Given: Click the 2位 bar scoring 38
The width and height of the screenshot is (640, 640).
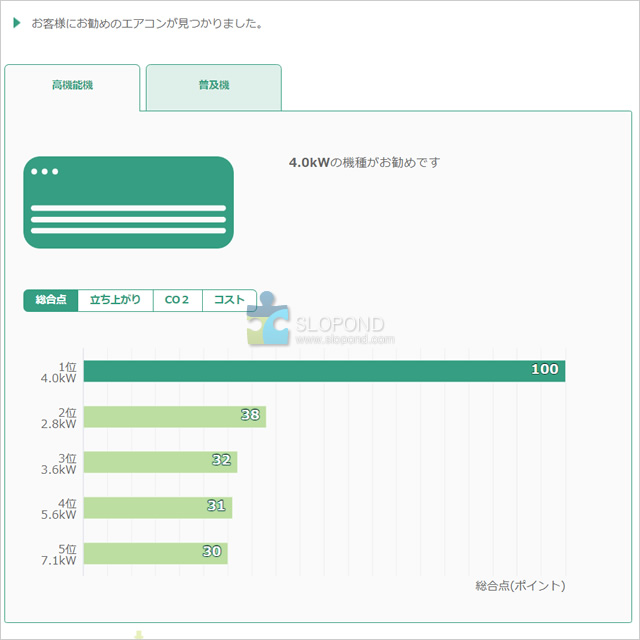Looking at the screenshot, I should (x=174, y=417).
